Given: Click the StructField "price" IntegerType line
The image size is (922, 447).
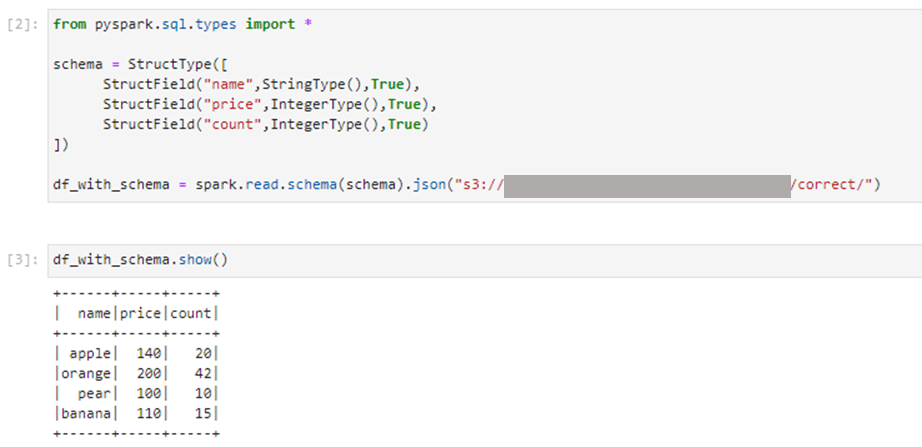Looking at the screenshot, I should pos(270,105).
